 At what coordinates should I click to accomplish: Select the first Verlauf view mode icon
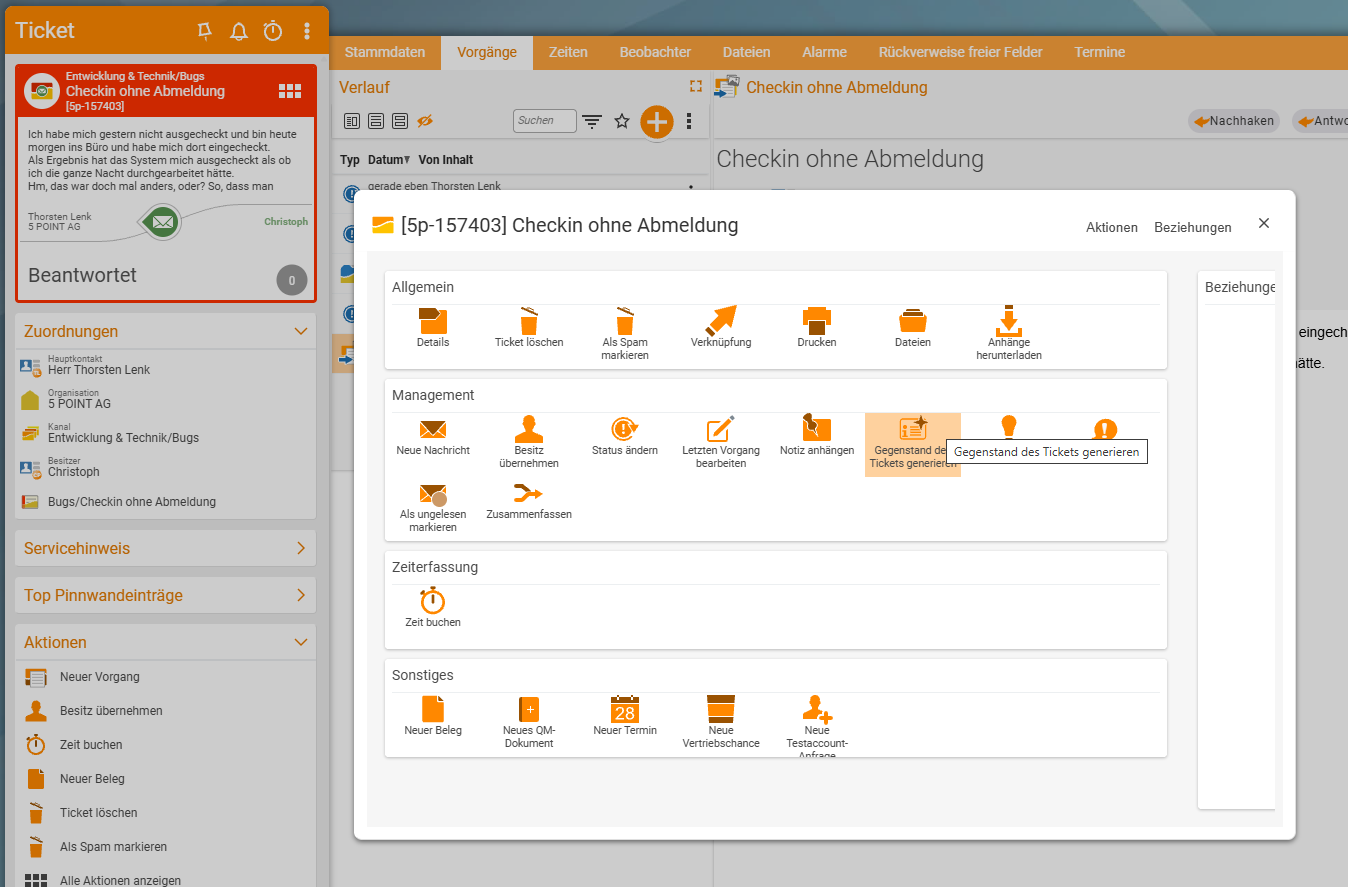tap(352, 121)
